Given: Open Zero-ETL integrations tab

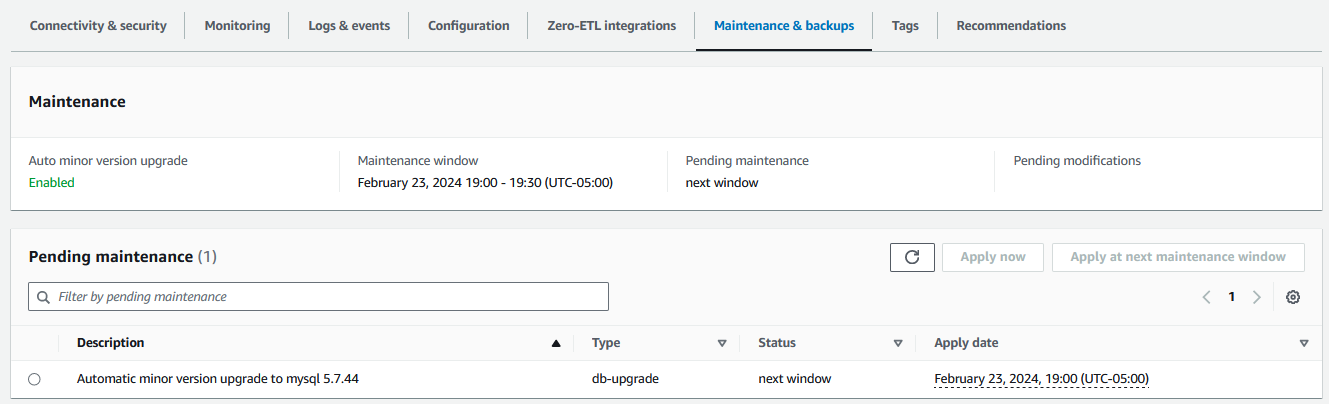Looking at the screenshot, I should tap(612, 26).
